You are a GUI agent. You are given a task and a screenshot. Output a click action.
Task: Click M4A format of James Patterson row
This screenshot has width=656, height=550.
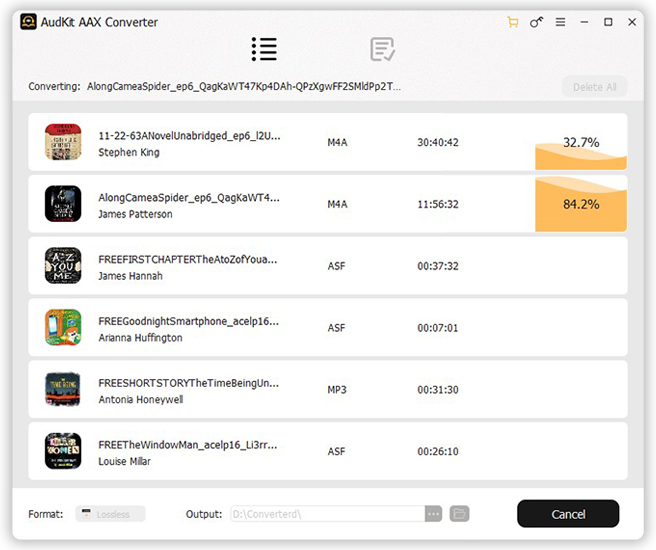(337, 205)
